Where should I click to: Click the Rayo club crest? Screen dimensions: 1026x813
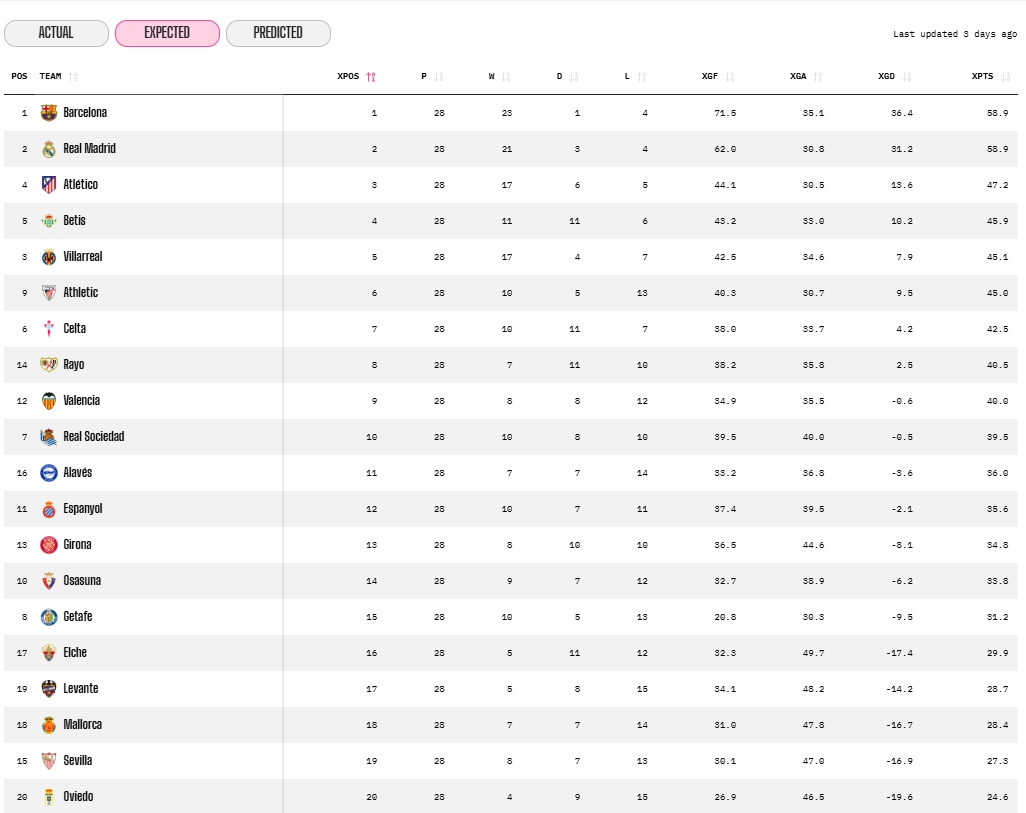47,364
